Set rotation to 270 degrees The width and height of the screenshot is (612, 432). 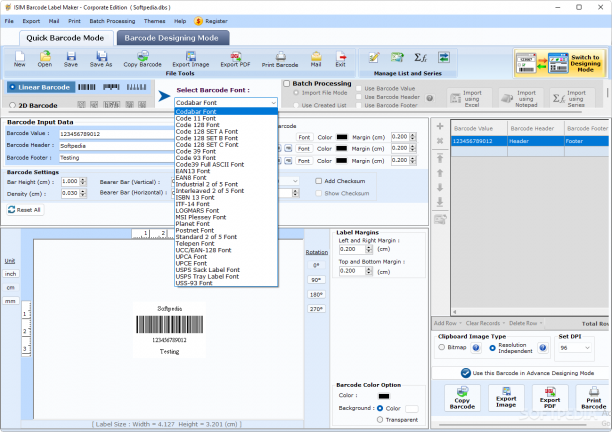coord(316,309)
